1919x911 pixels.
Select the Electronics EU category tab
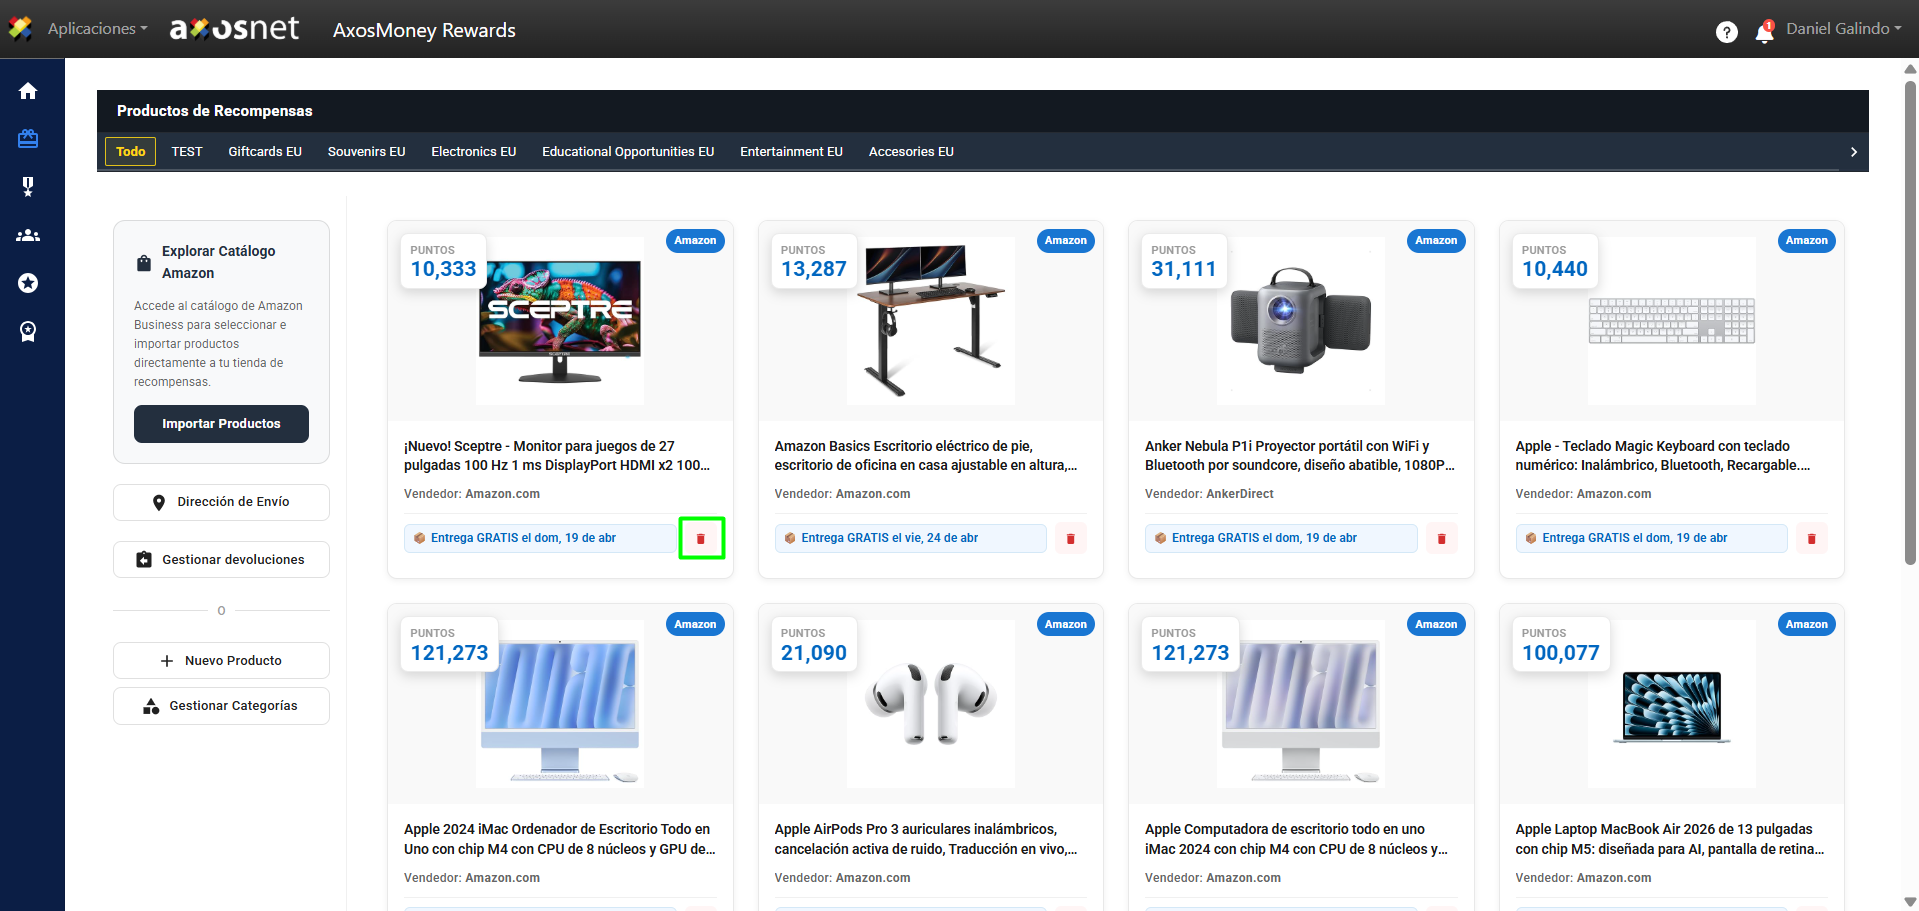473,152
